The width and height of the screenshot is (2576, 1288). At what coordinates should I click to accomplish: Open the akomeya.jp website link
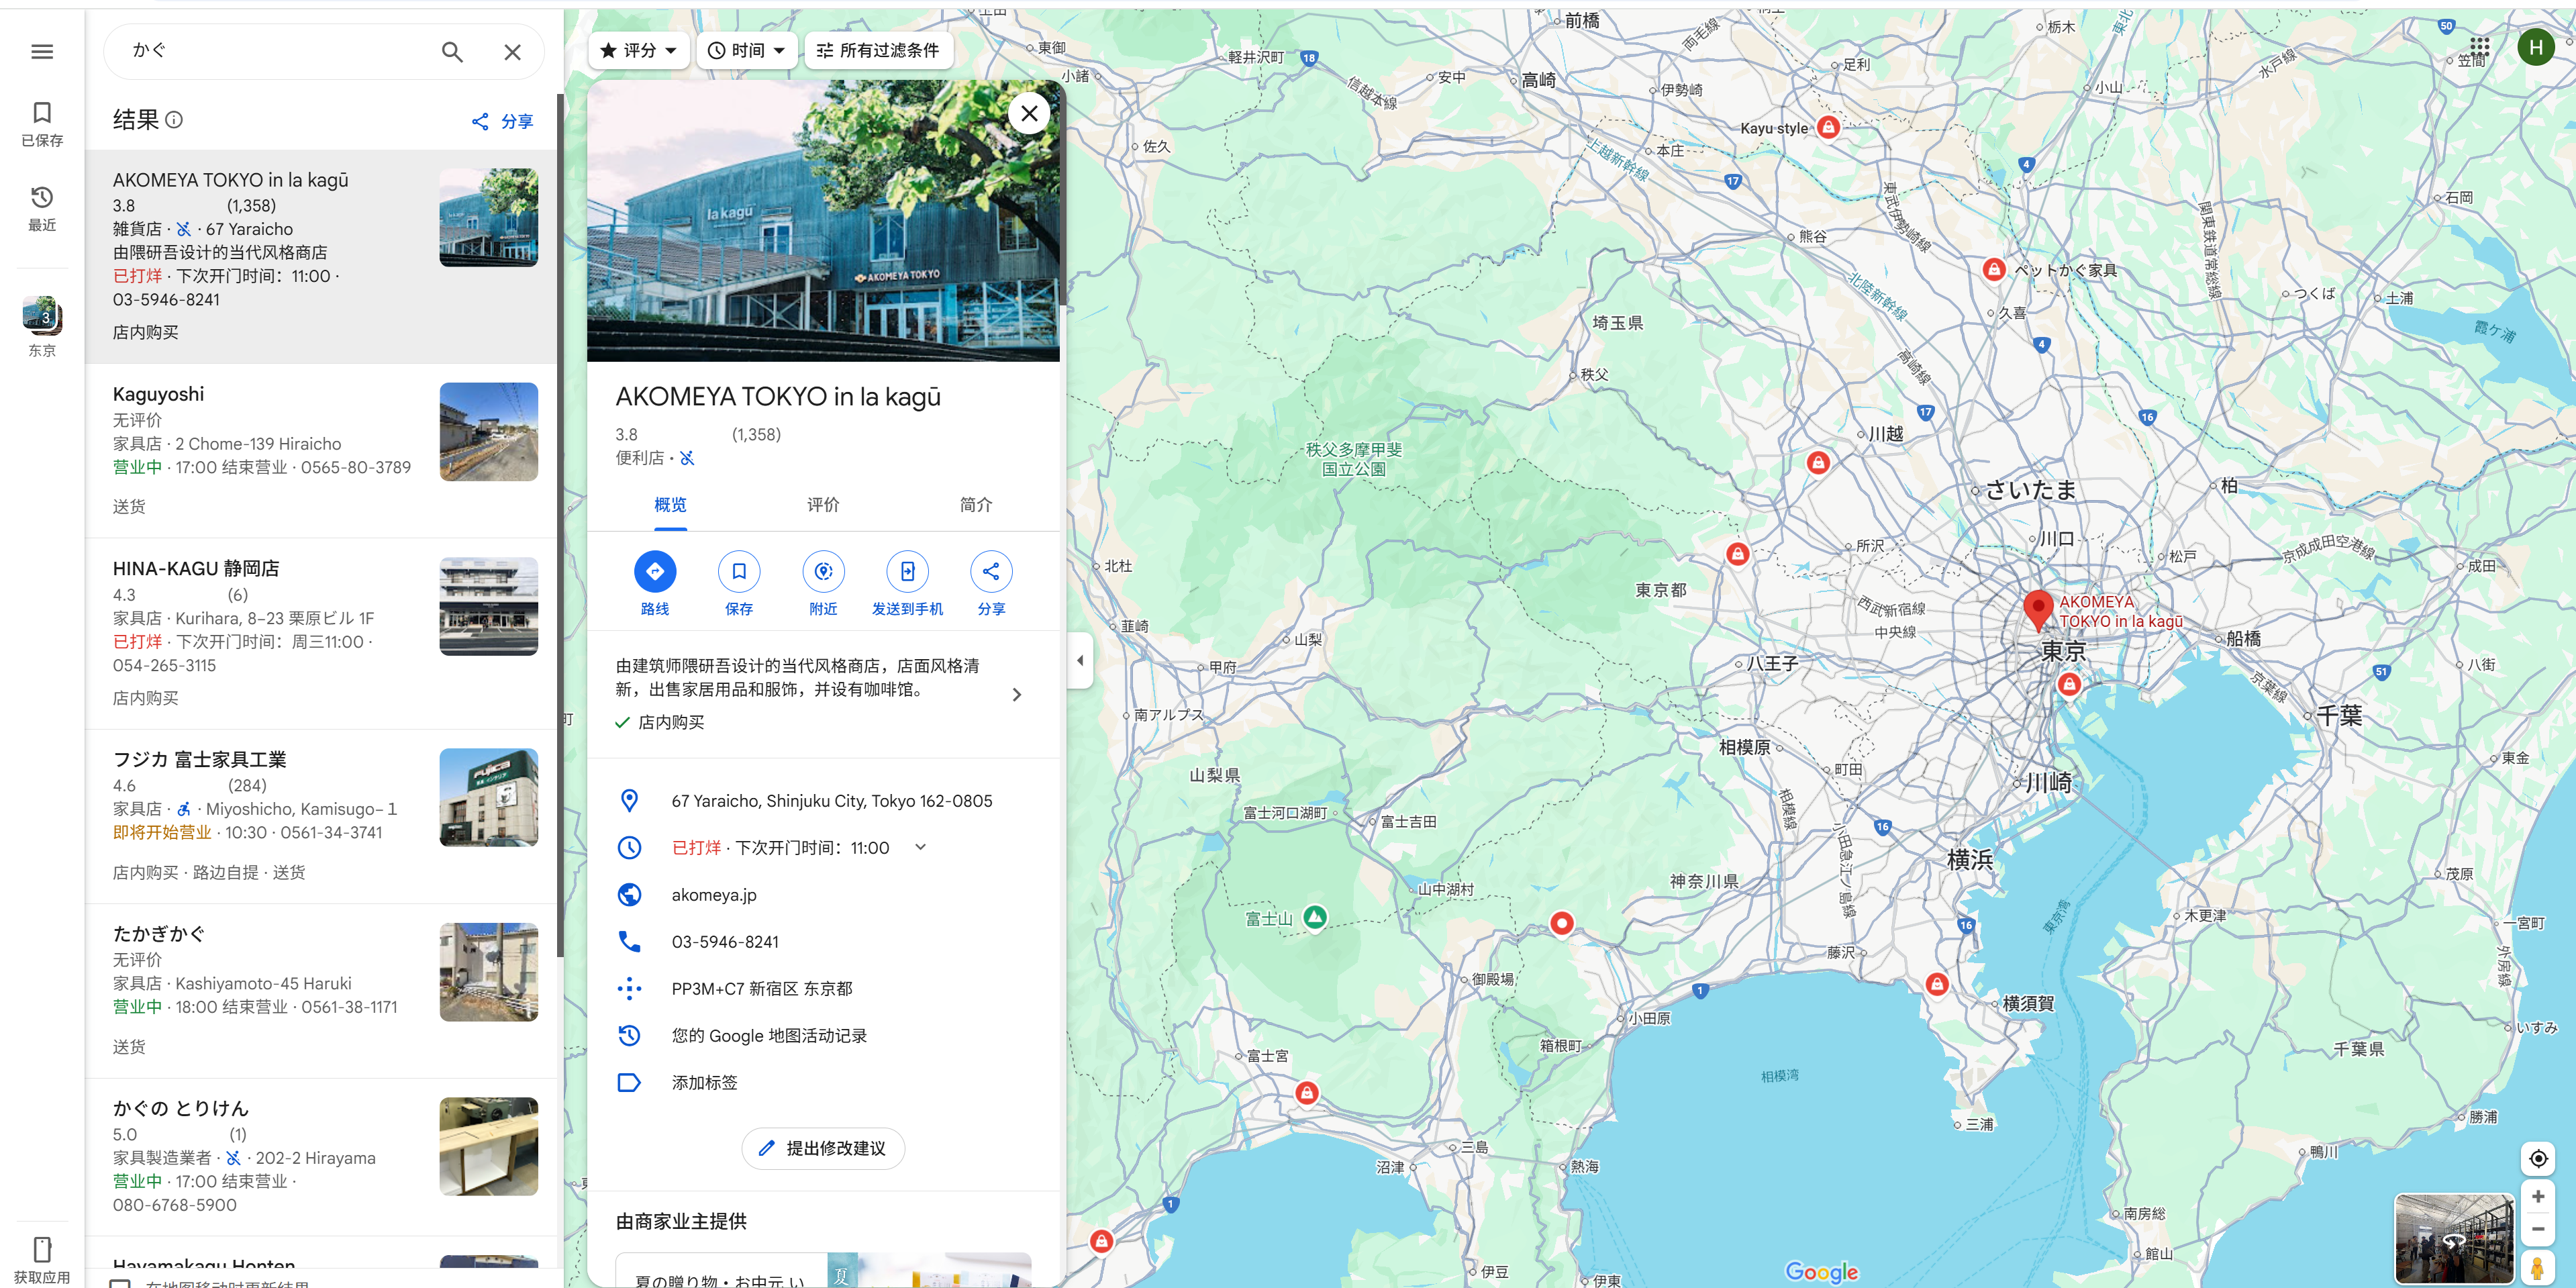(714, 895)
